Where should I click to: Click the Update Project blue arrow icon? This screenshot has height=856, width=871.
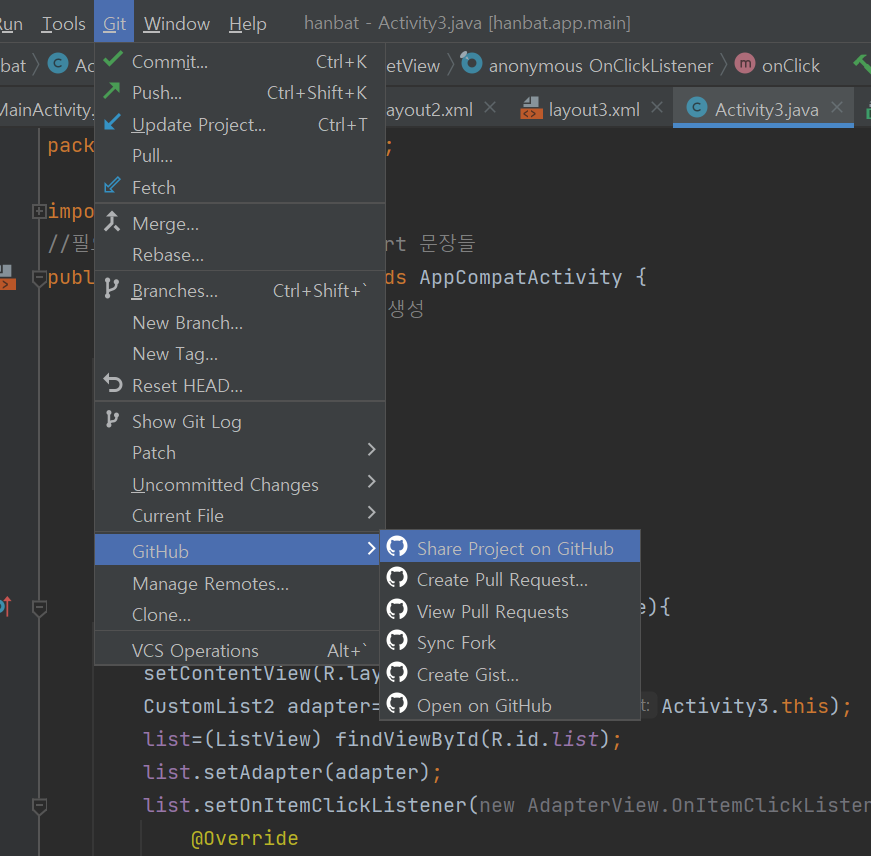tap(112, 122)
